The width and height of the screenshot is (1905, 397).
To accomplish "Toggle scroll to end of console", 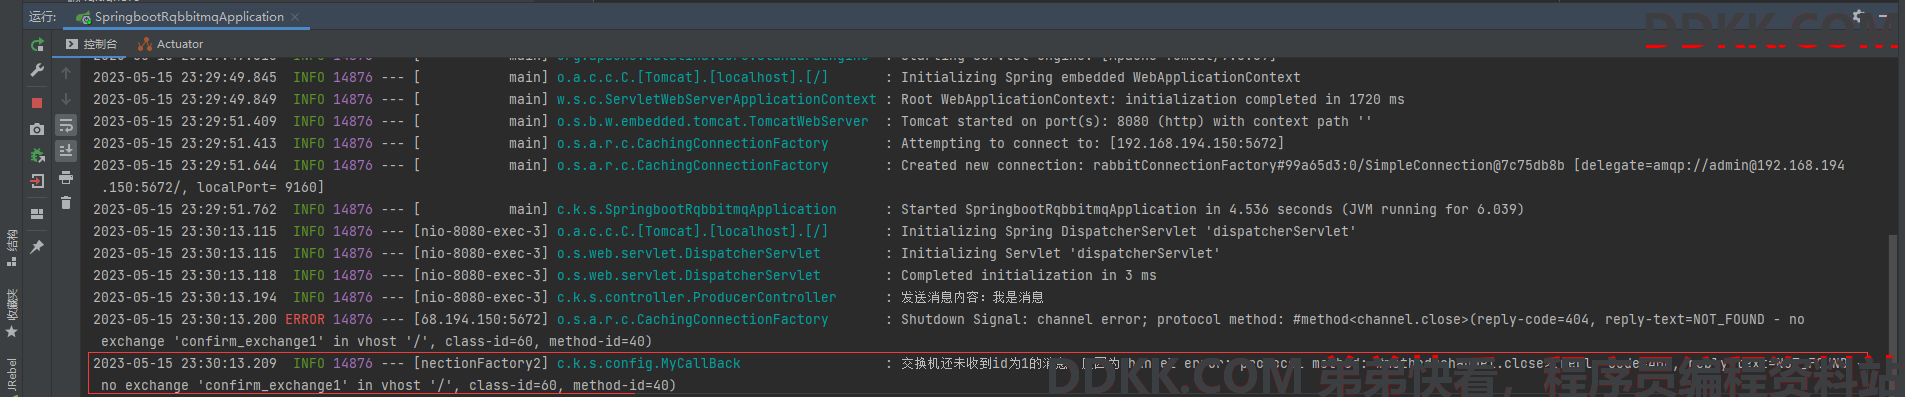I will point(66,151).
